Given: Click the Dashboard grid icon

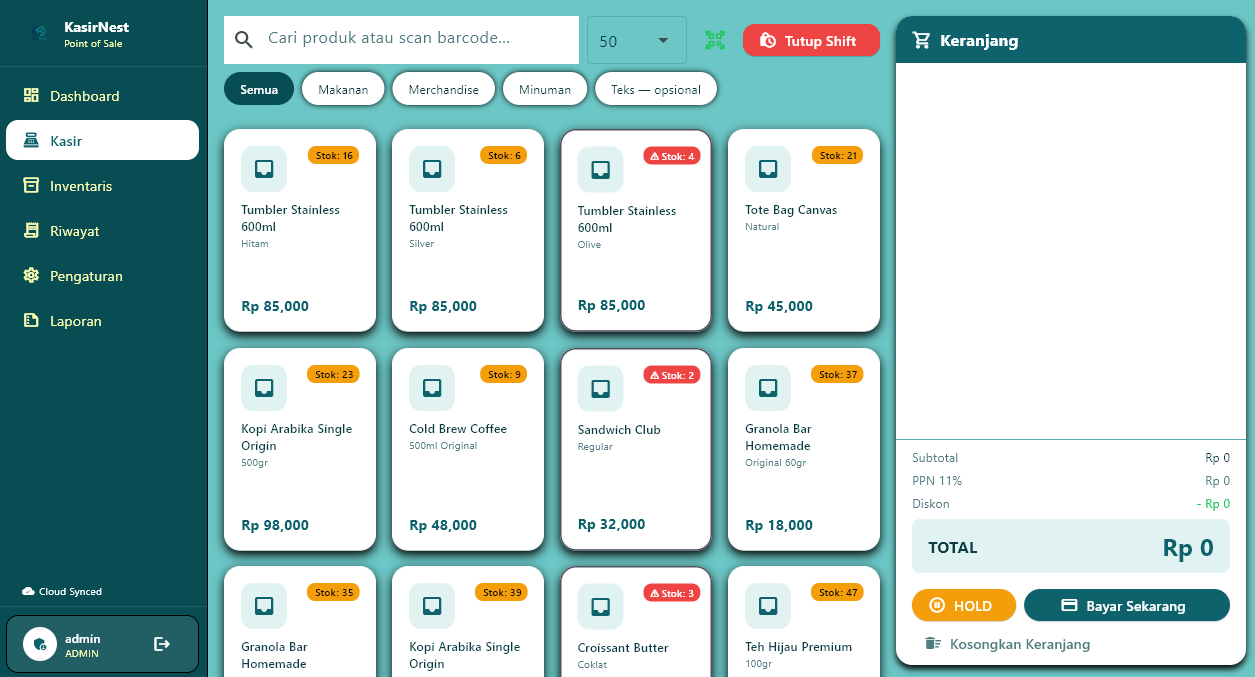Looking at the screenshot, I should click(31, 96).
